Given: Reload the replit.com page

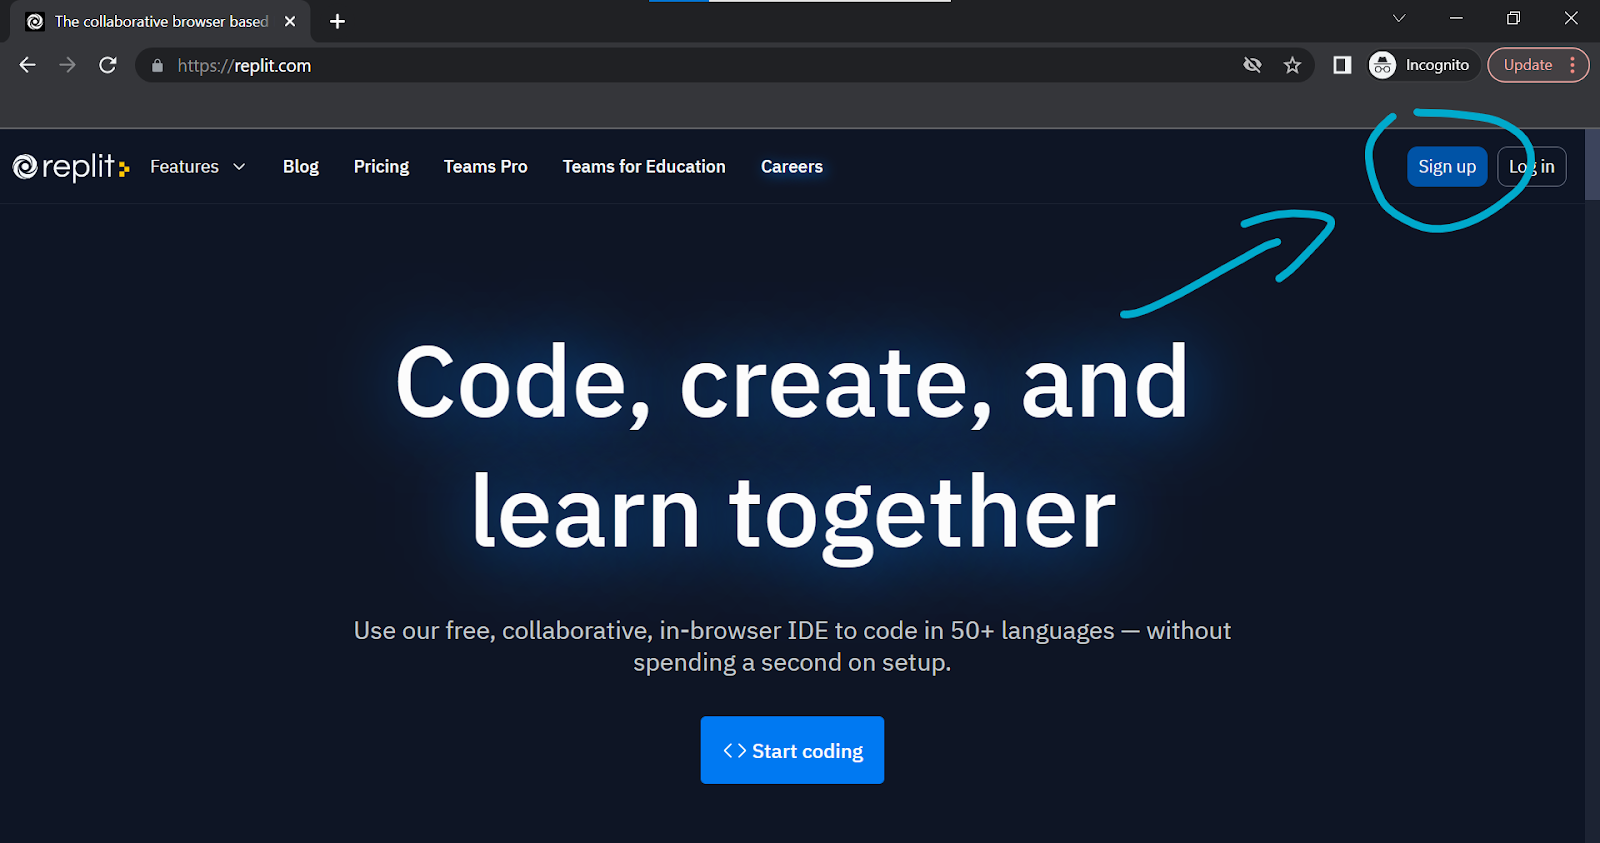Looking at the screenshot, I should click(x=108, y=65).
